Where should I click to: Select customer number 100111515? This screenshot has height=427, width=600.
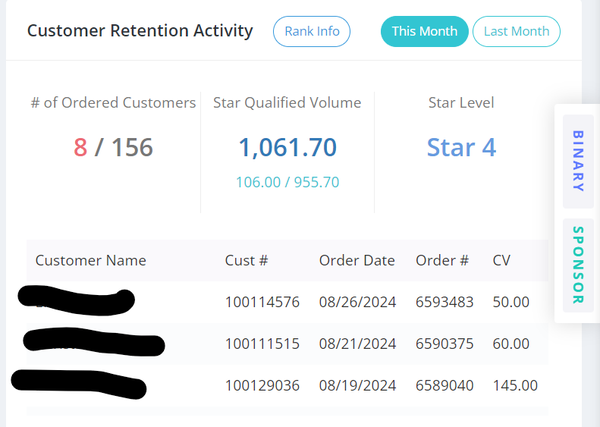pos(263,343)
